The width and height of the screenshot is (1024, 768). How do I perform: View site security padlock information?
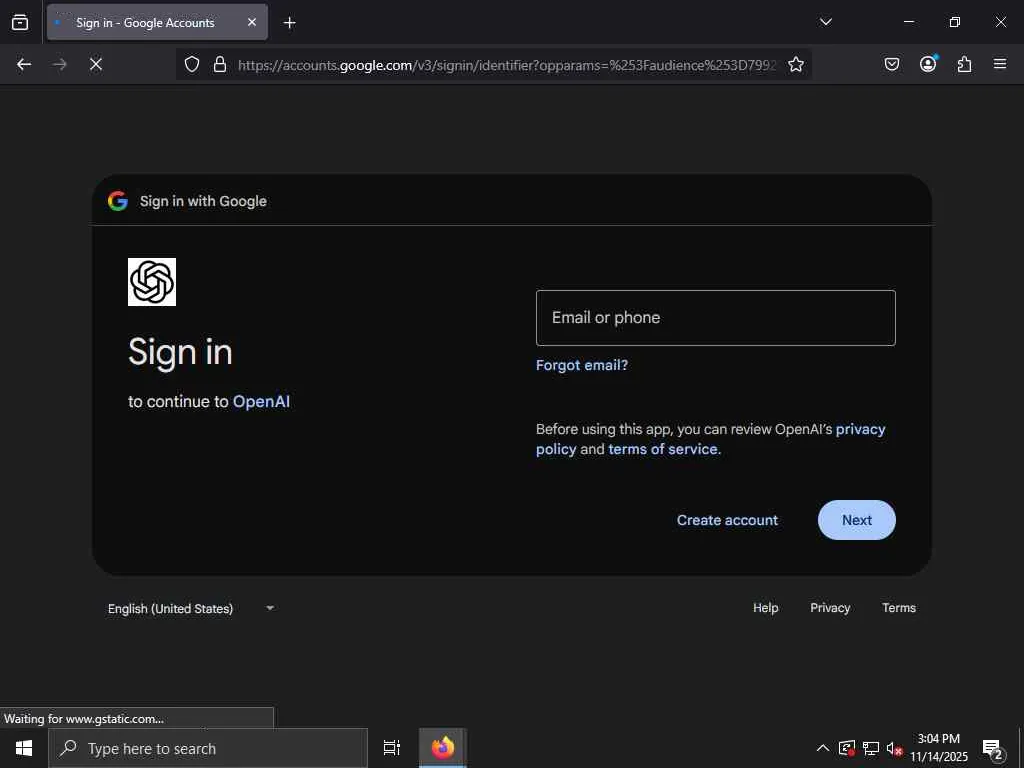click(220, 64)
